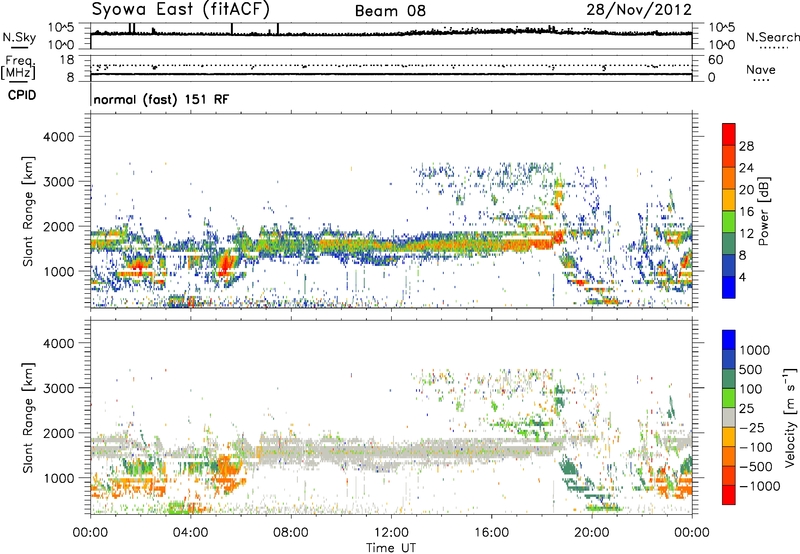
Task: Click the "CPID" row label
Action: (x=22, y=95)
